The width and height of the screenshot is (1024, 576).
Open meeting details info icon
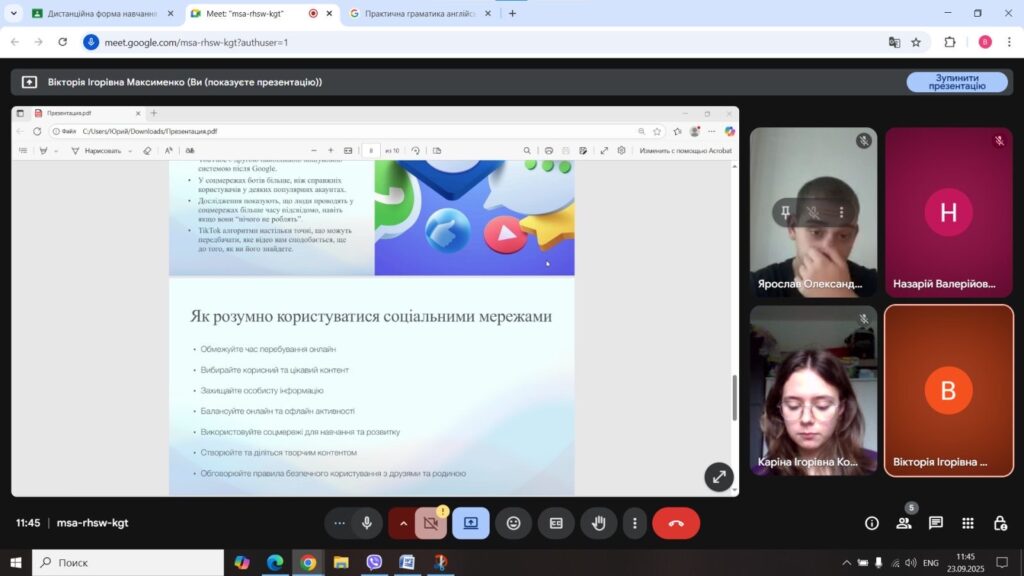coord(872,523)
